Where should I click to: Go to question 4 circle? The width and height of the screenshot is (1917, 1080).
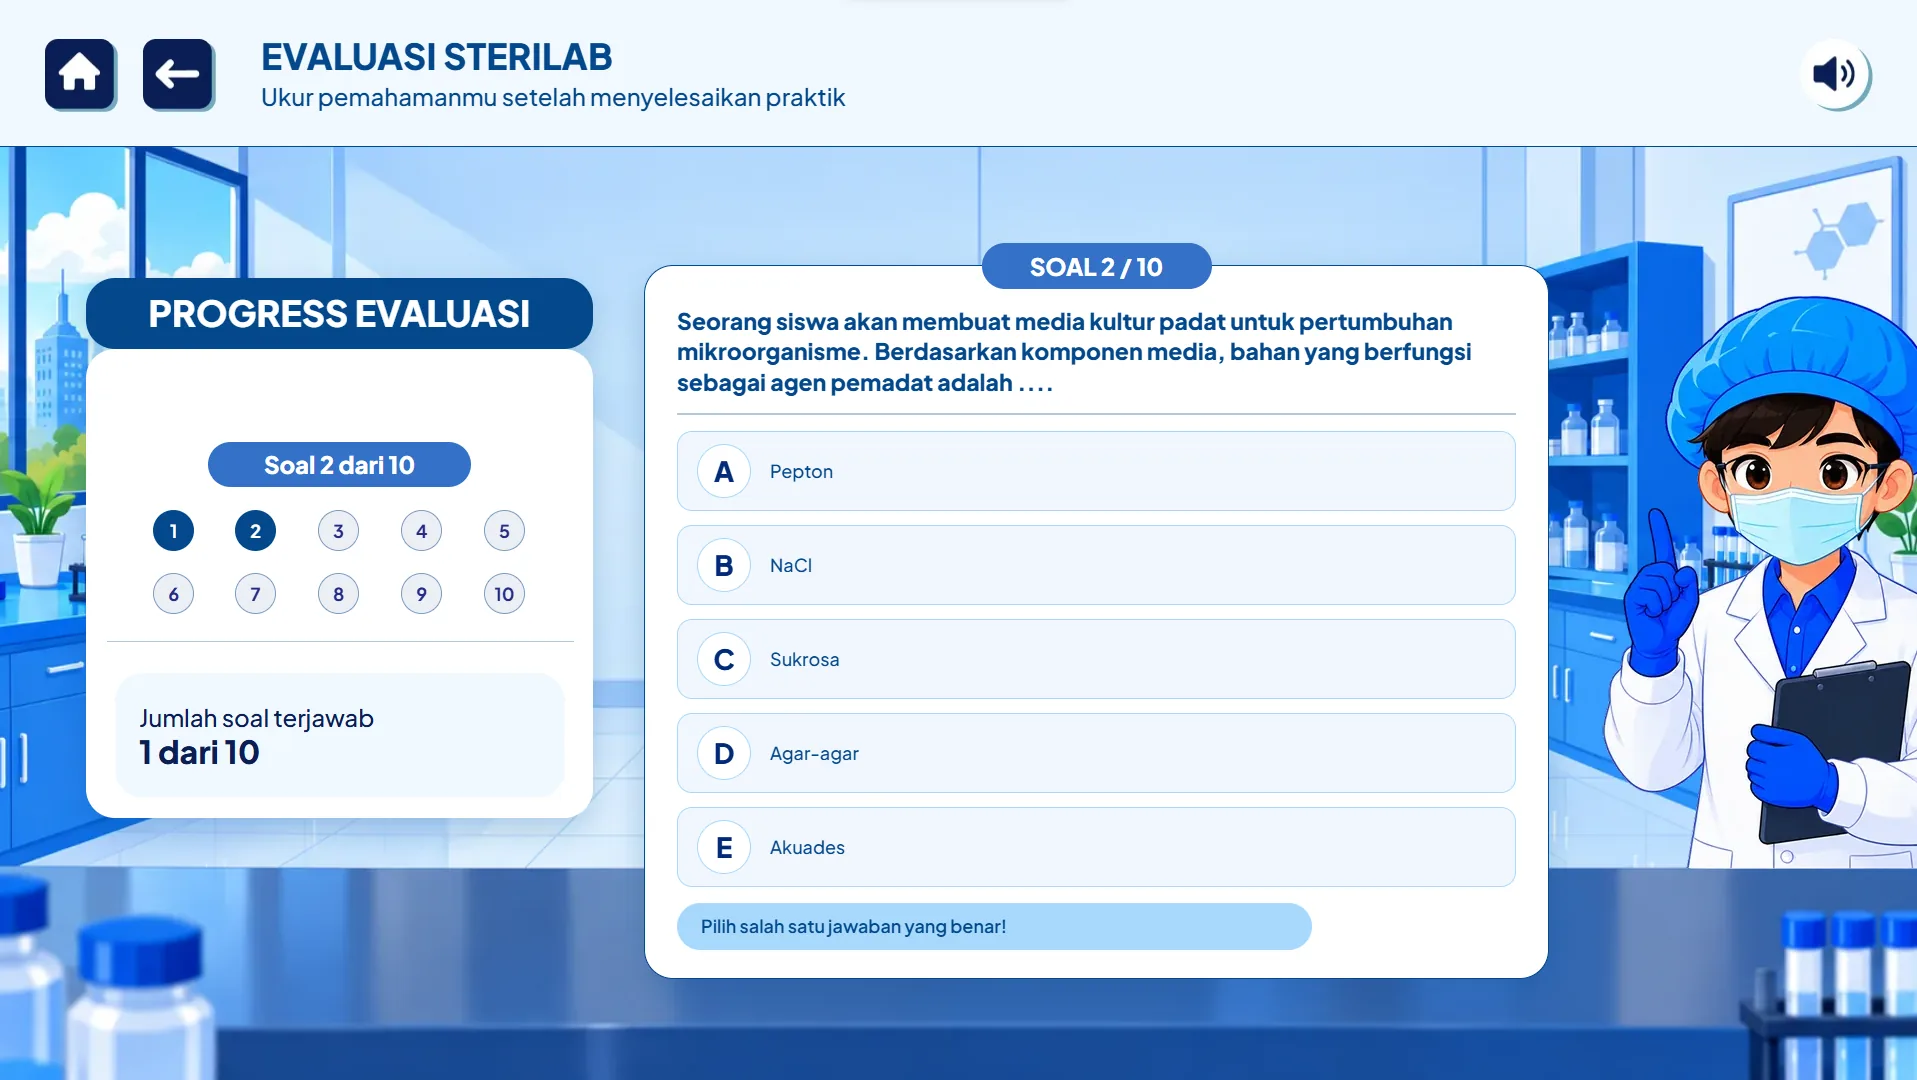tap(421, 531)
